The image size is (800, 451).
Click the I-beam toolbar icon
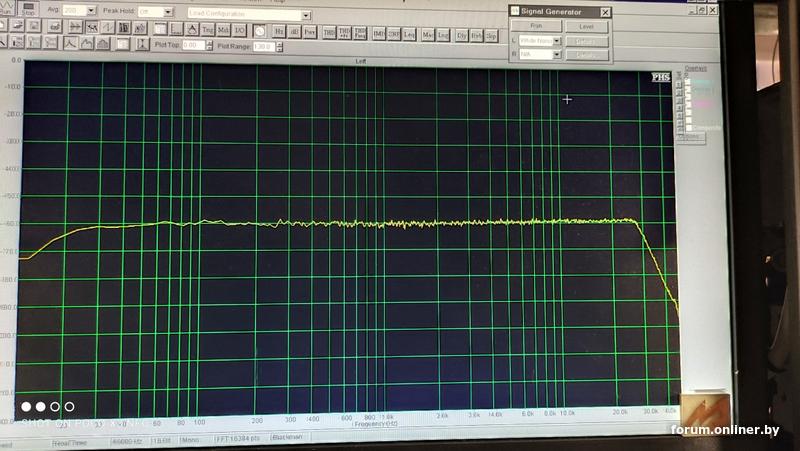tap(142, 44)
